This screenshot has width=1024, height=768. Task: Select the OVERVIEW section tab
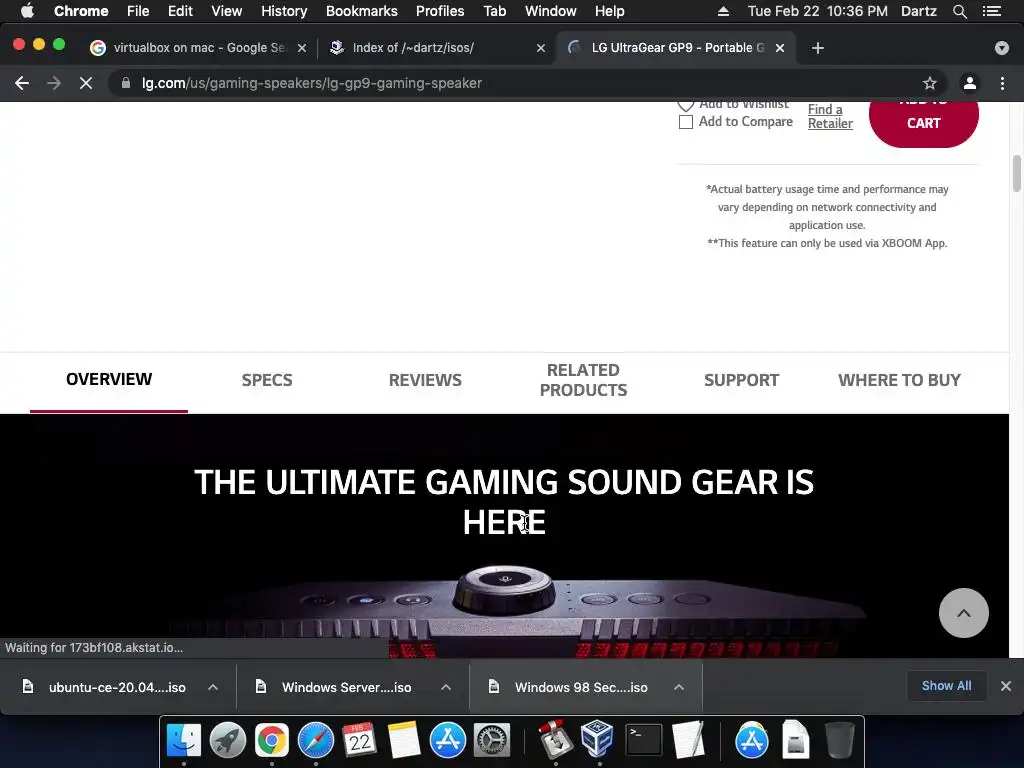tap(109, 379)
